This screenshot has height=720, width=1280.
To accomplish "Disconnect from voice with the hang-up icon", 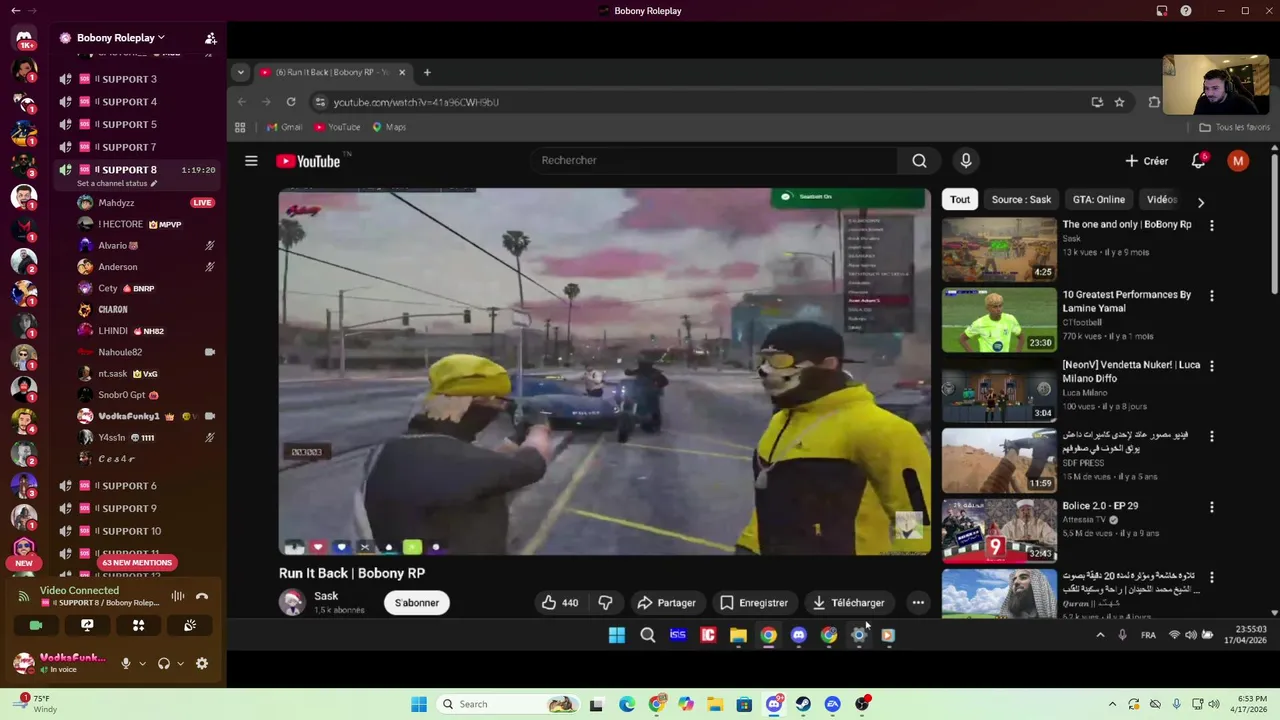I will [202, 596].
